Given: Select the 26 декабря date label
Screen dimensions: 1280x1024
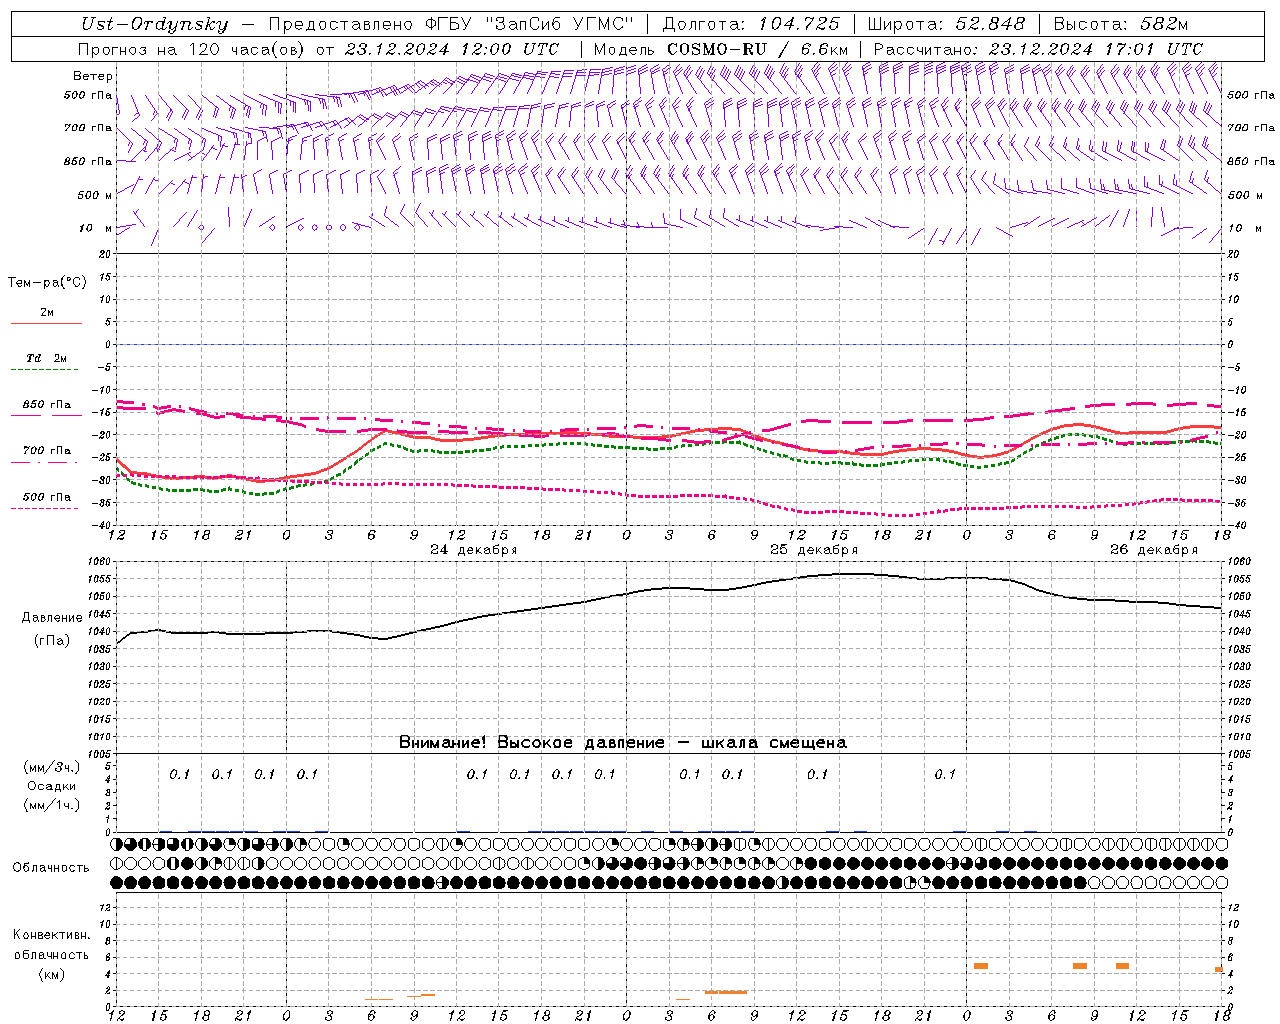Looking at the screenshot, I should 1154,550.
